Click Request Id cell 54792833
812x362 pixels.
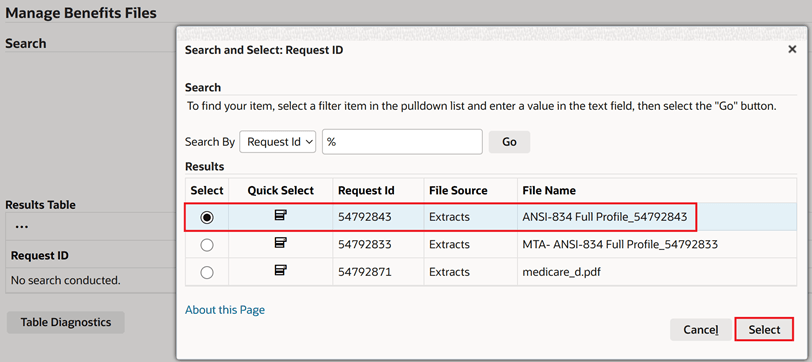(365, 244)
